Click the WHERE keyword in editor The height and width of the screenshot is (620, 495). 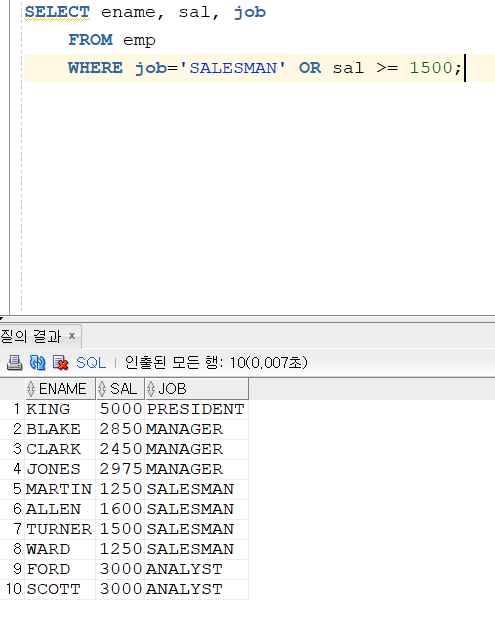[x=95, y=68]
